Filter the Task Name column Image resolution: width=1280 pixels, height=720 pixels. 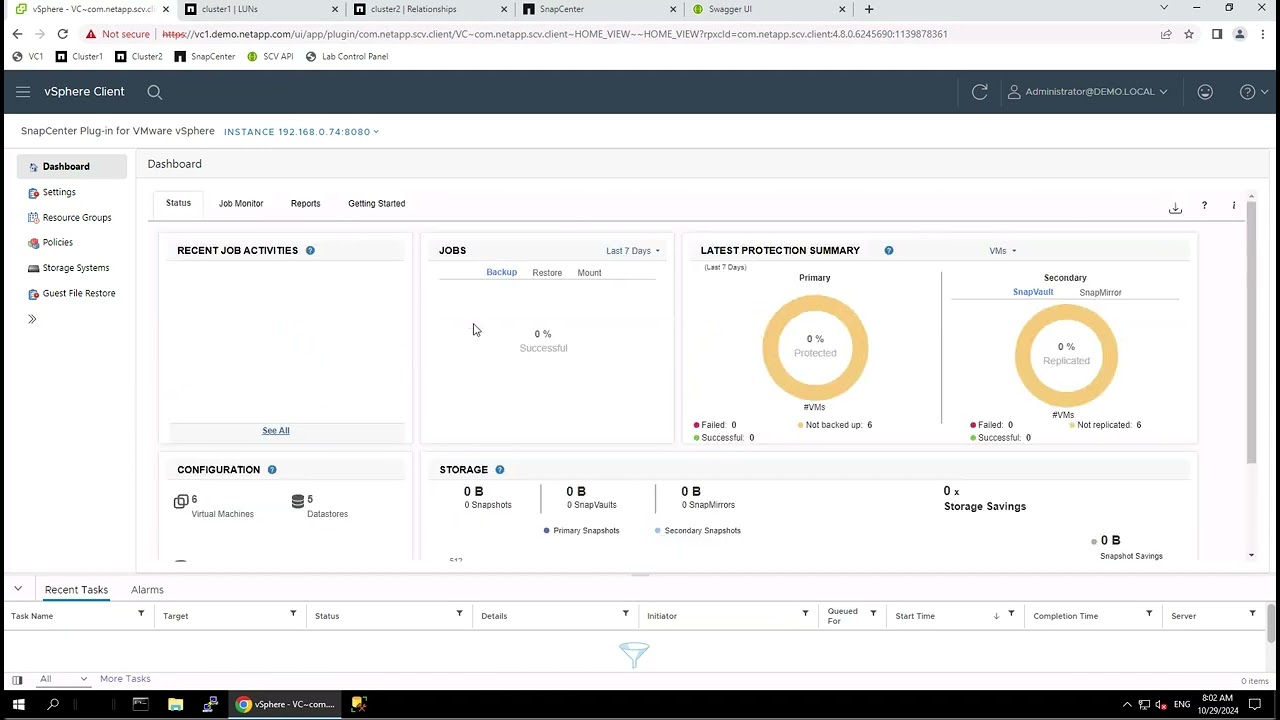[141, 613]
